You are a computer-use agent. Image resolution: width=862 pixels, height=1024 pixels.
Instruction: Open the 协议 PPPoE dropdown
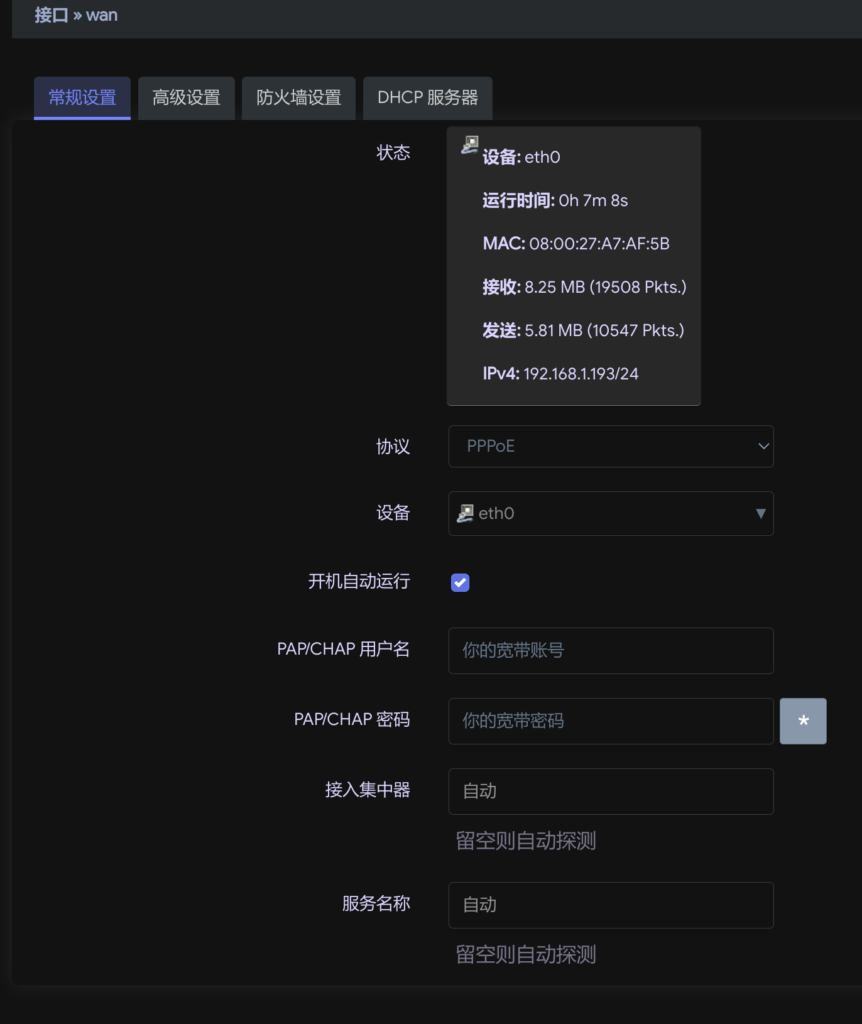610,446
